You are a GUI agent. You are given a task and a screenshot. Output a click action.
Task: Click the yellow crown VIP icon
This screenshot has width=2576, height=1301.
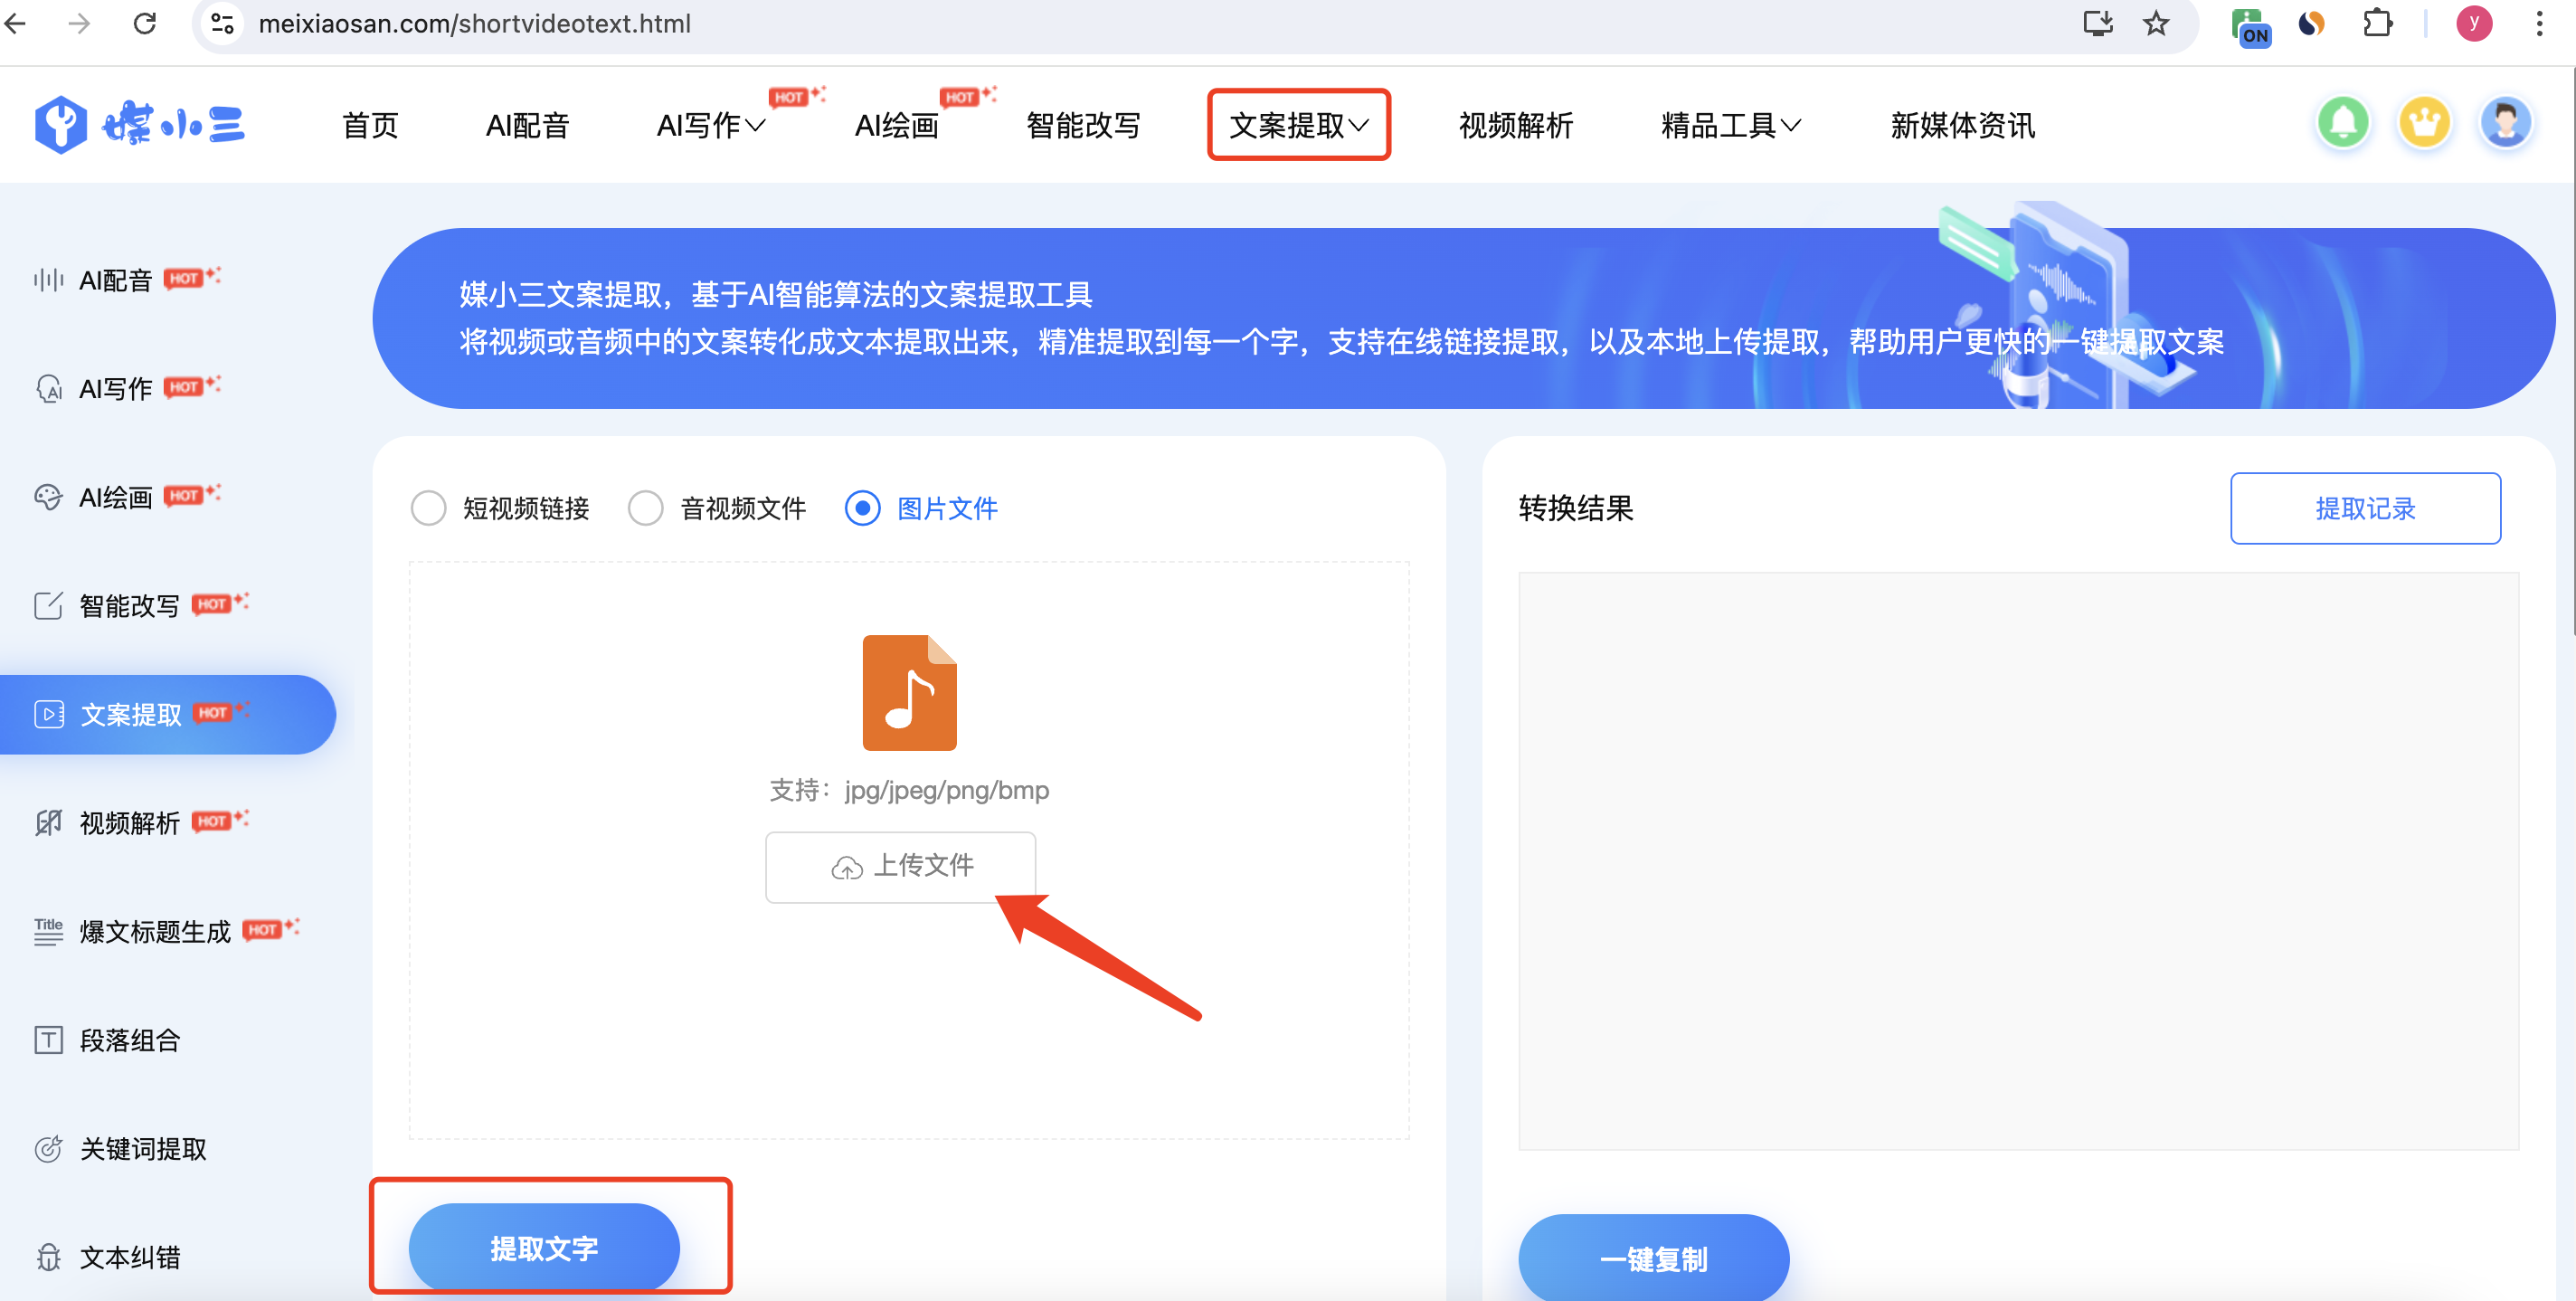[x=2424, y=124]
